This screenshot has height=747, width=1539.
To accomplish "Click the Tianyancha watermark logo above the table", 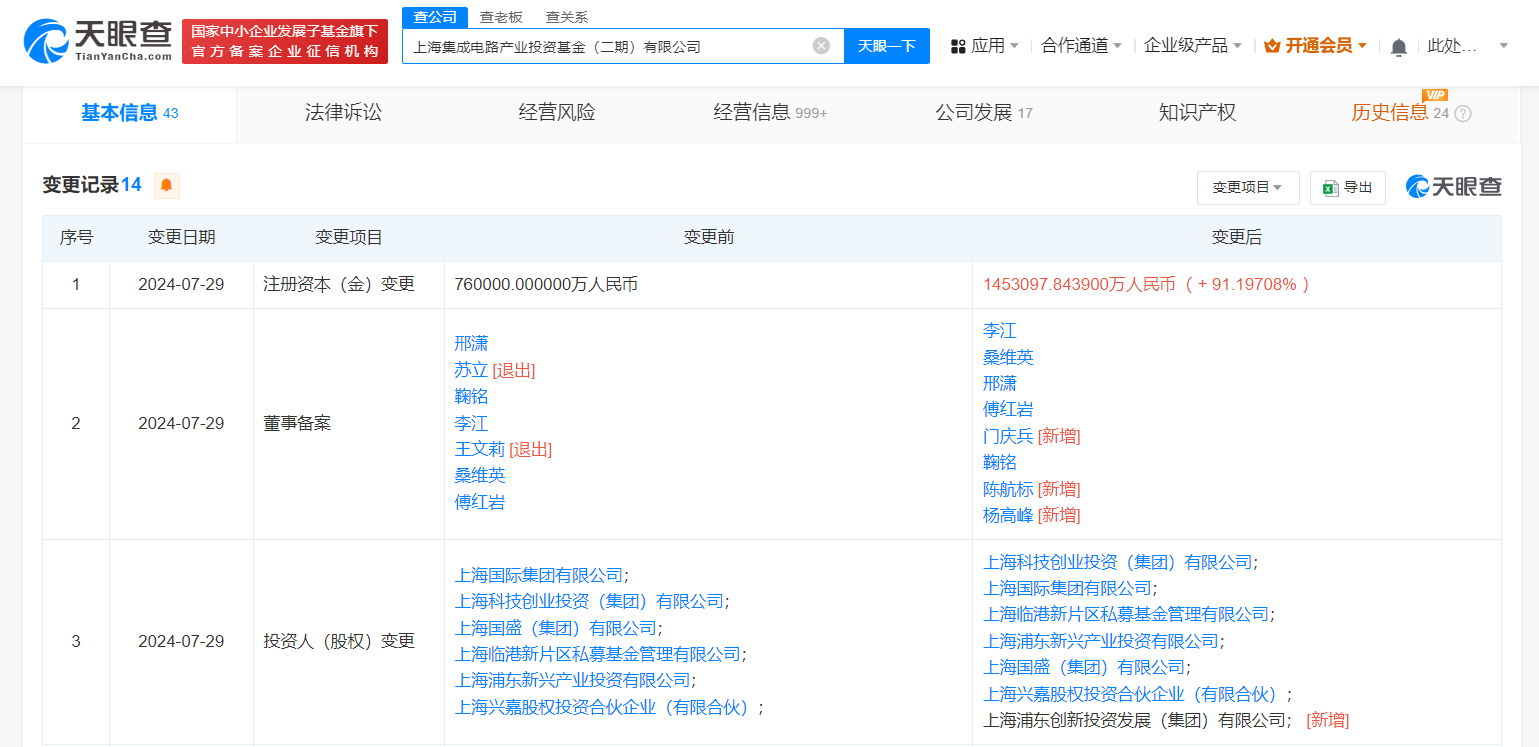I will (1452, 185).
